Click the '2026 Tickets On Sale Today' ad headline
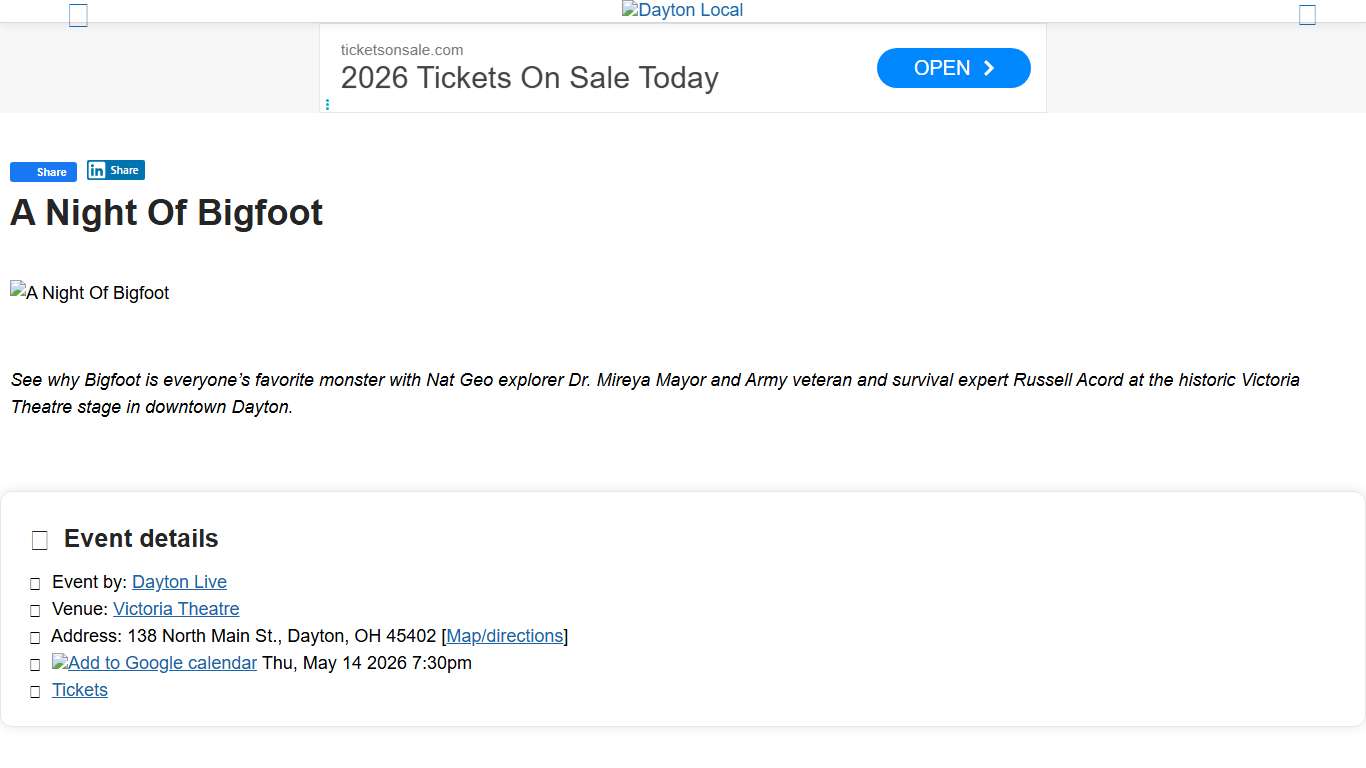 click(529, 78)
